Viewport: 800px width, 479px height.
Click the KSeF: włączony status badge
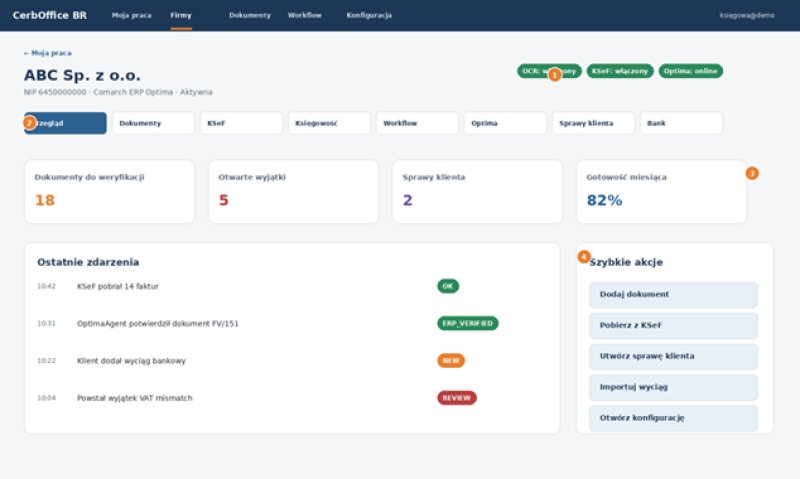[x=620, y=71]
